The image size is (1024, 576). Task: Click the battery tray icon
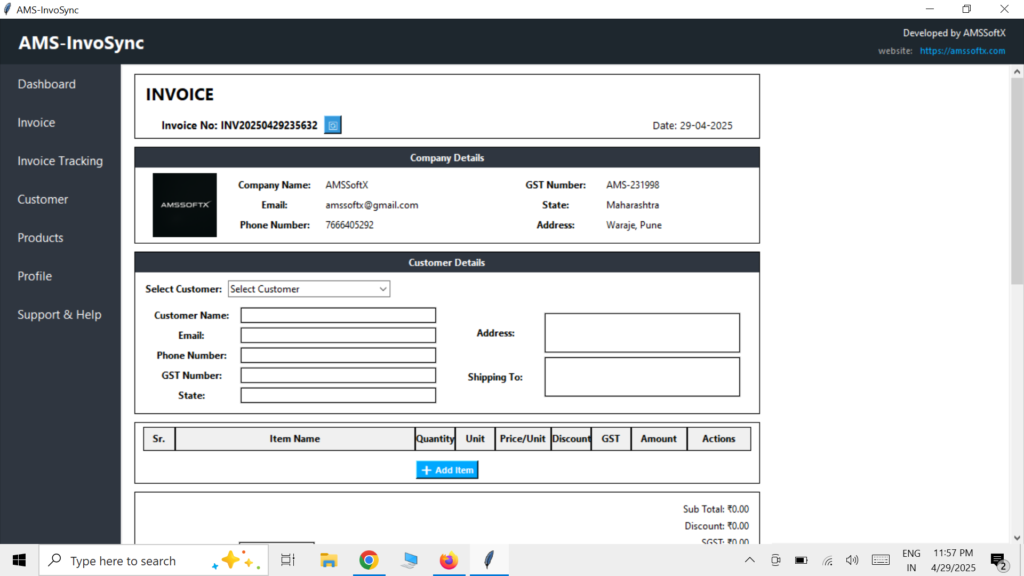801,560
